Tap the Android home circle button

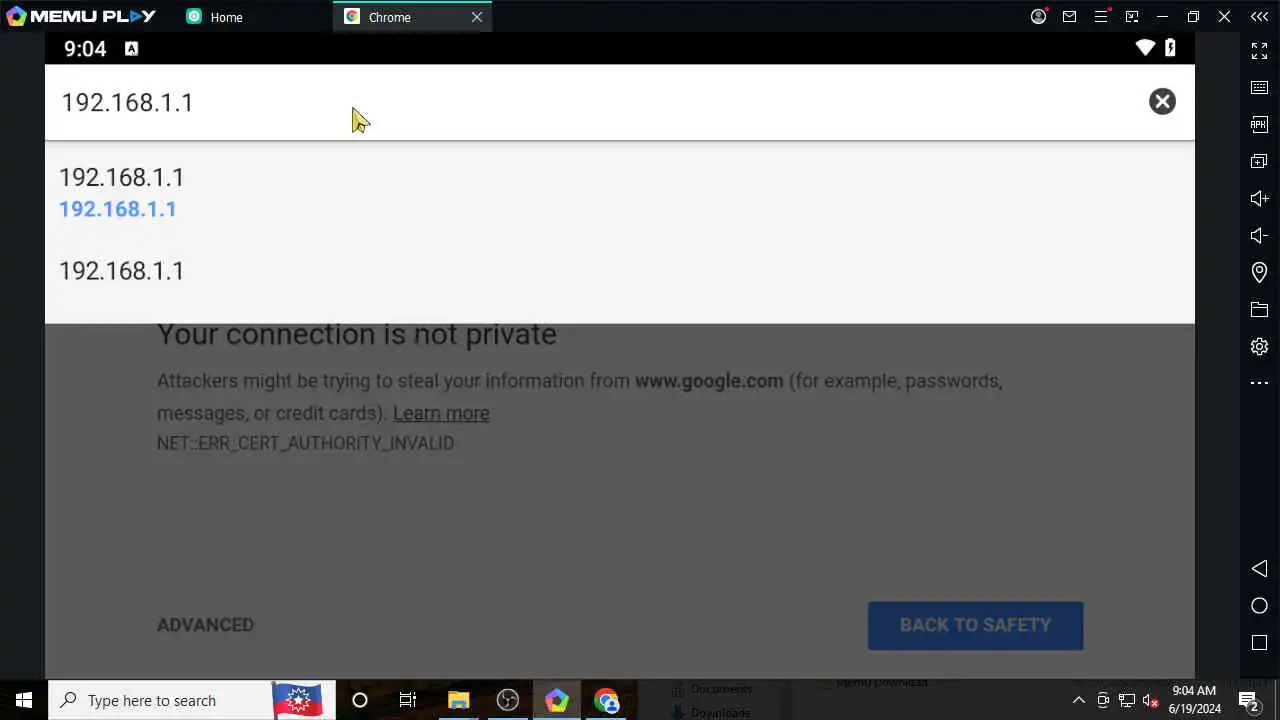1259,606
